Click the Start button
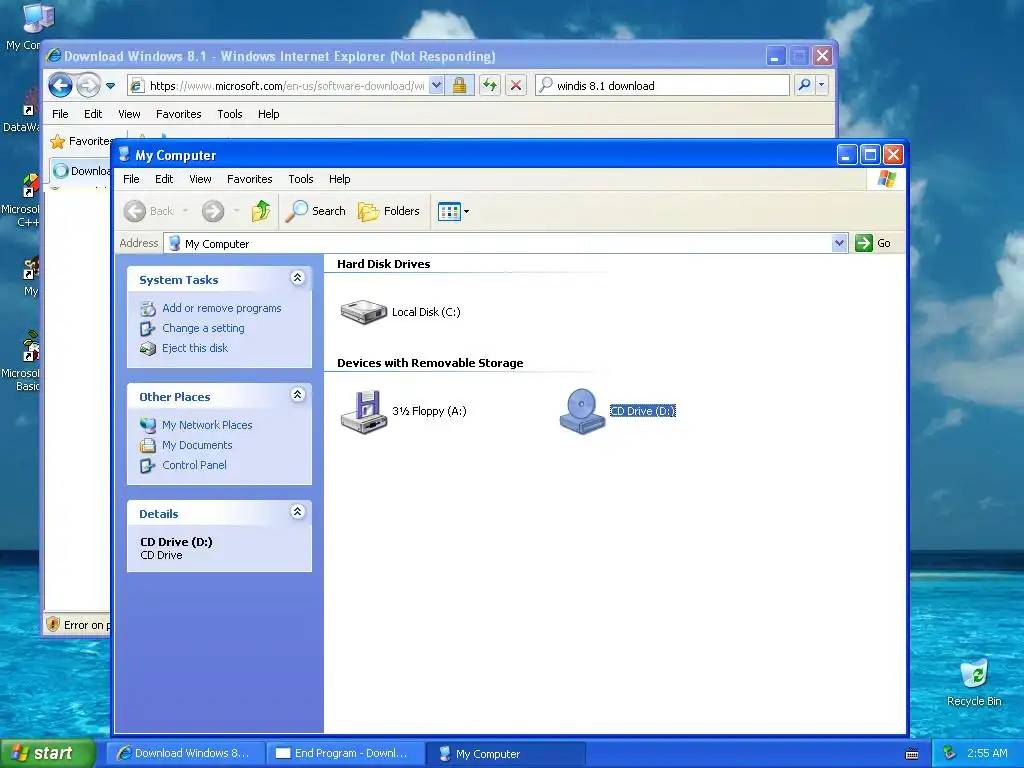 click(x=47, y=753)
